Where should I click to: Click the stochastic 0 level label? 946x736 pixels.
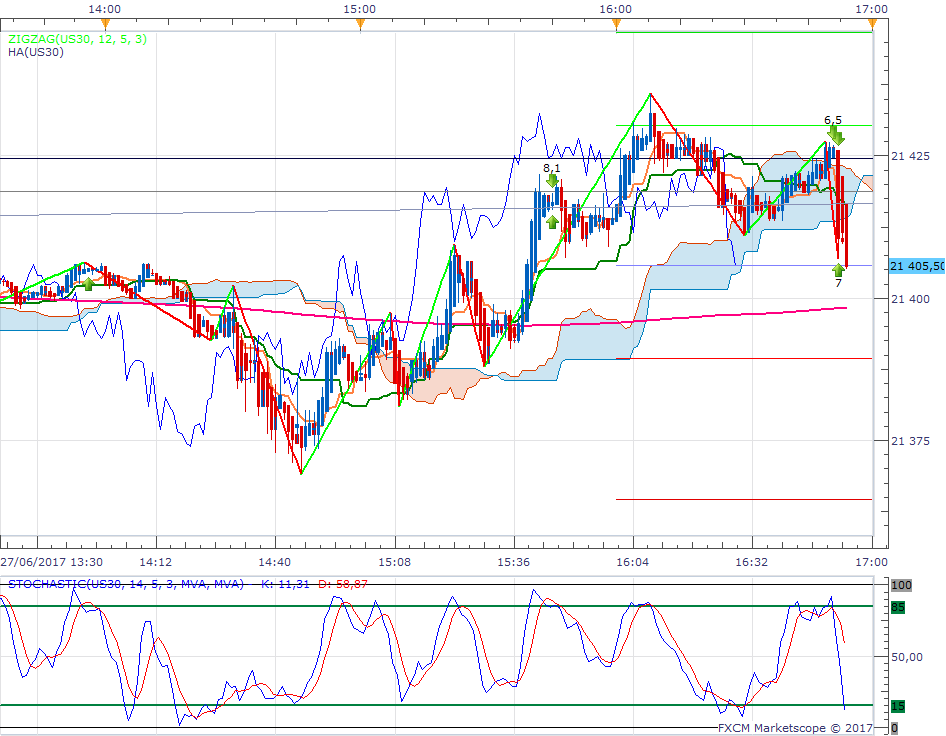894,728
